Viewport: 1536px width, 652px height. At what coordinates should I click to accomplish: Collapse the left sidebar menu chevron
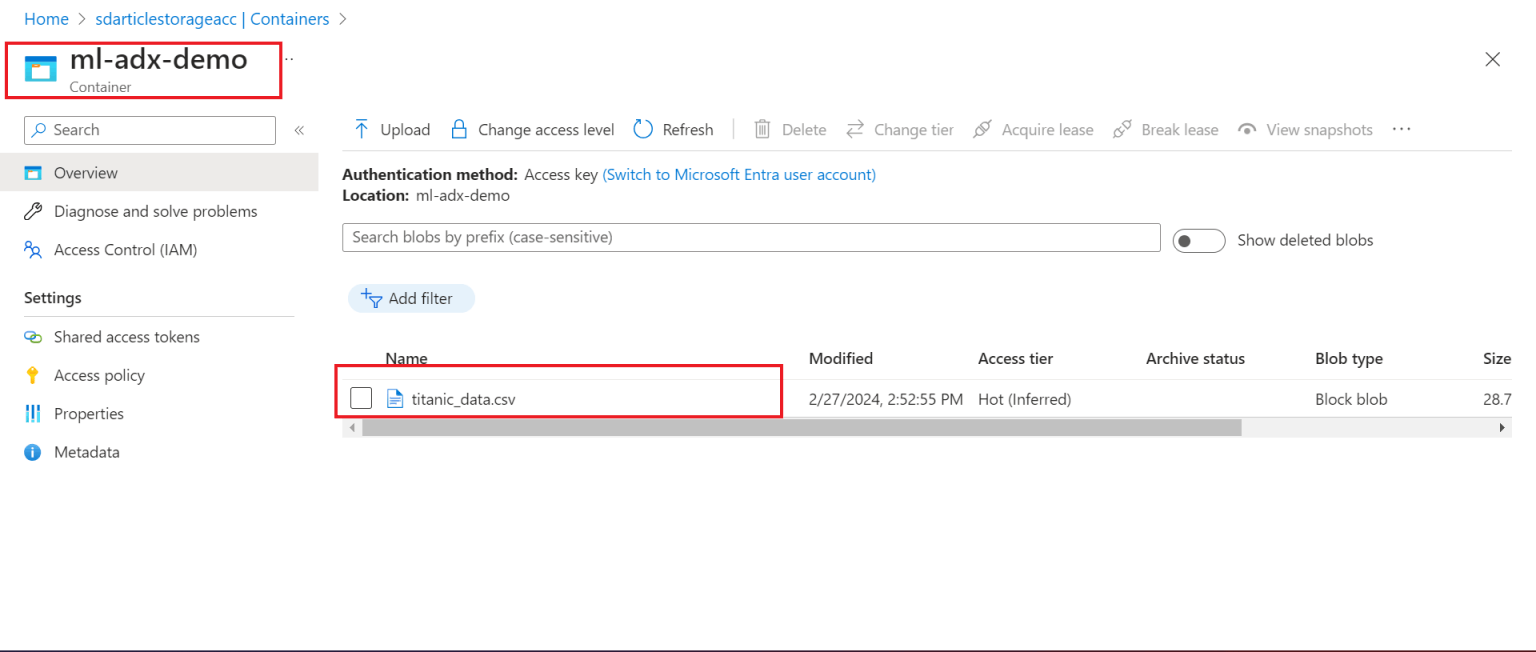tap(299, 130)
